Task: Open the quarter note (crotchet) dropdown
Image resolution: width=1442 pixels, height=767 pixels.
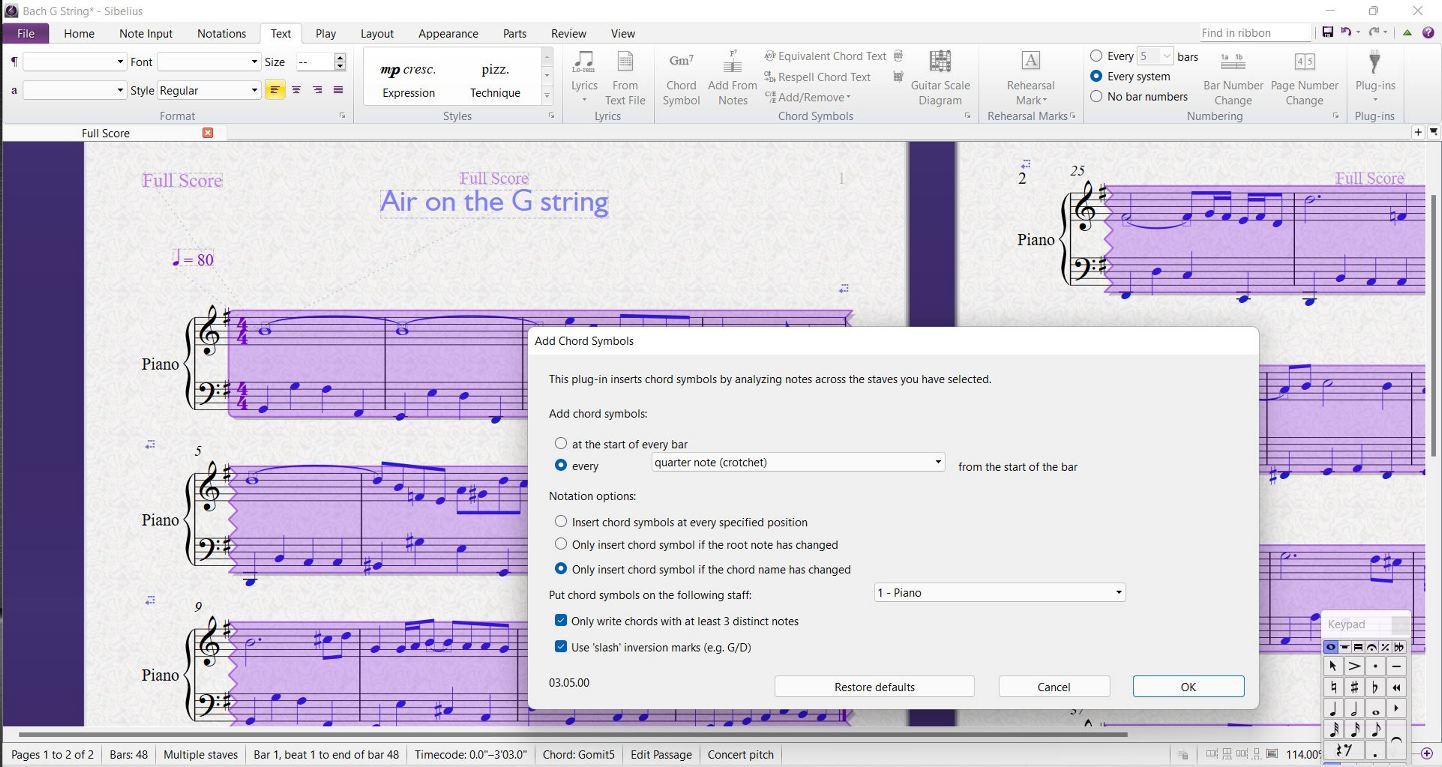Action: (798, 462)
